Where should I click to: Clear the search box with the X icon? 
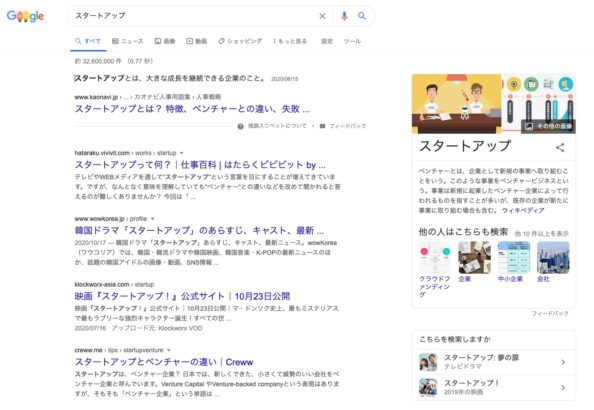tap(322, 16)
